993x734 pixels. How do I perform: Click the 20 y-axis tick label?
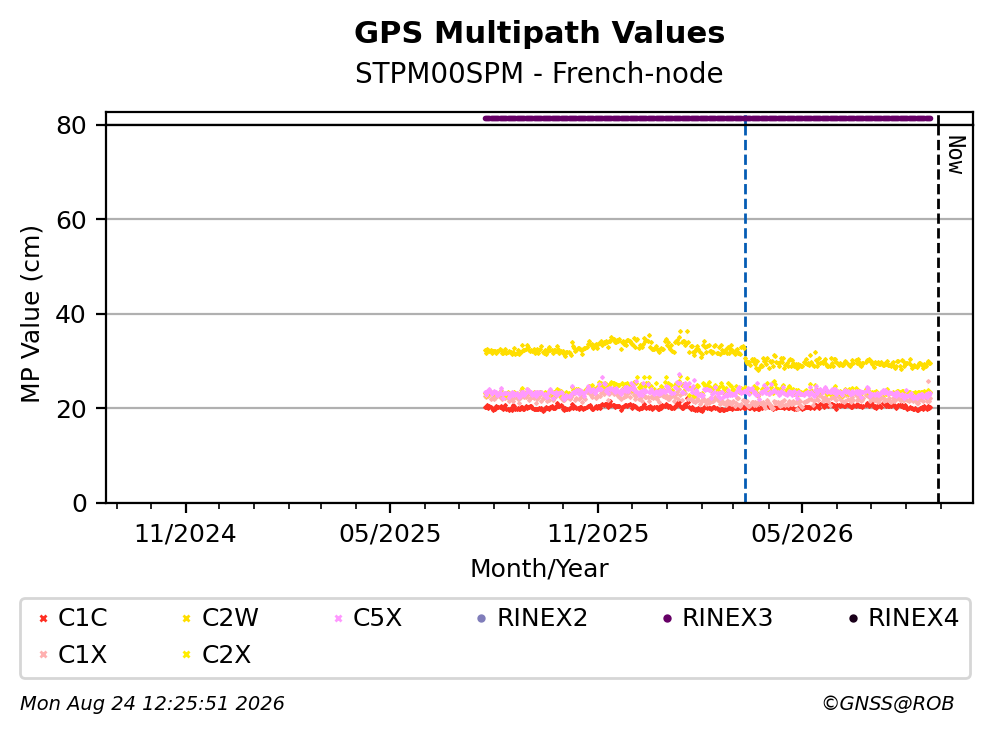[x=71, y=408]
